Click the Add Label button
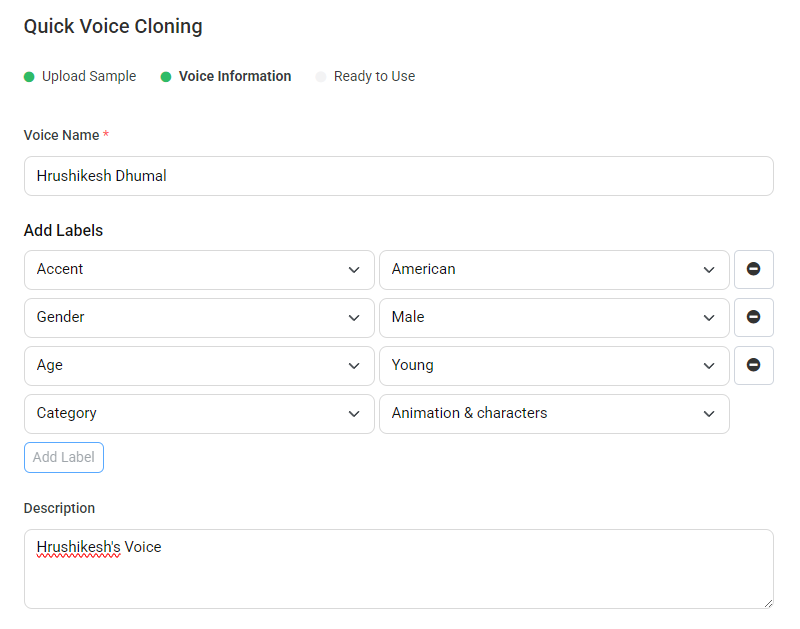Image resolution: width=800 pixels, height=629 pixels. (64, 457)
